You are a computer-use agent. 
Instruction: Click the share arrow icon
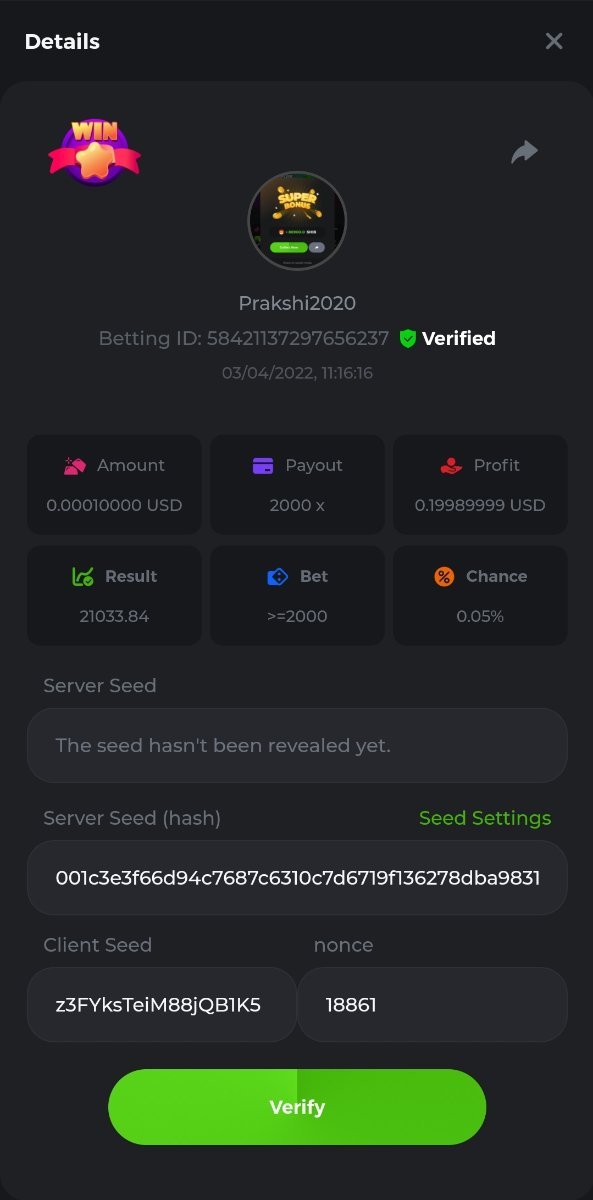(x=524, y=151)
